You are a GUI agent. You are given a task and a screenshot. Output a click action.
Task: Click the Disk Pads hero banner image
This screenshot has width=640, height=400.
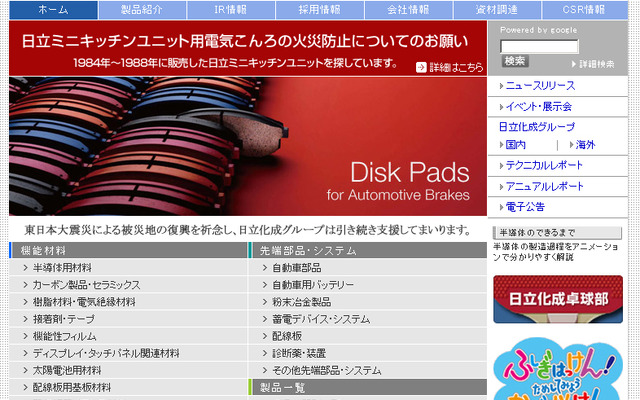pos(248,146)
